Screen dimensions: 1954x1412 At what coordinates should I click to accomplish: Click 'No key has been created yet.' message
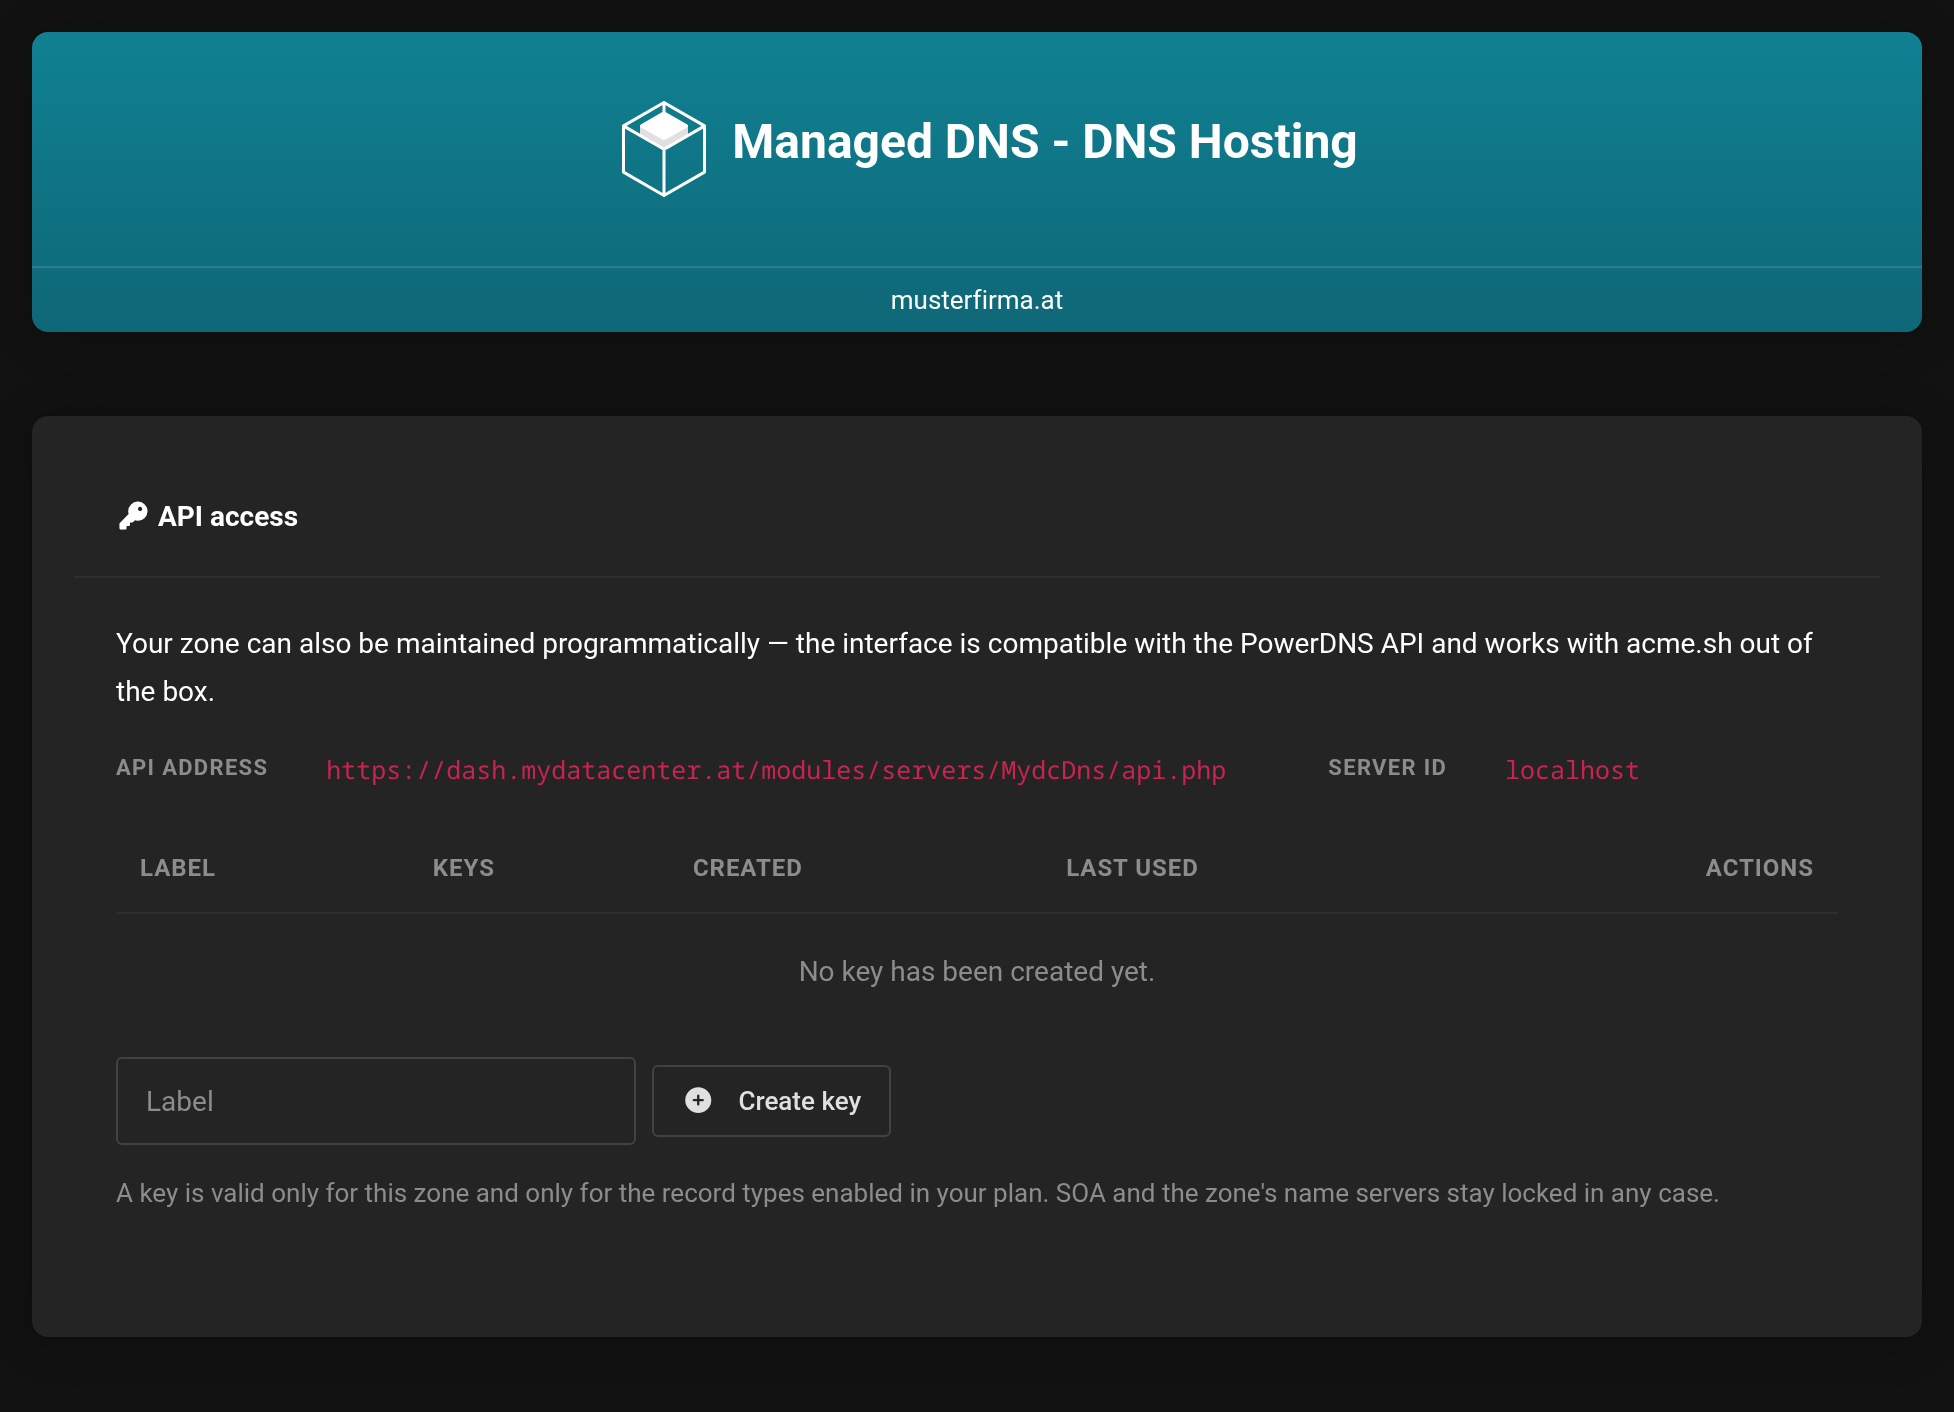pos(977,971)
